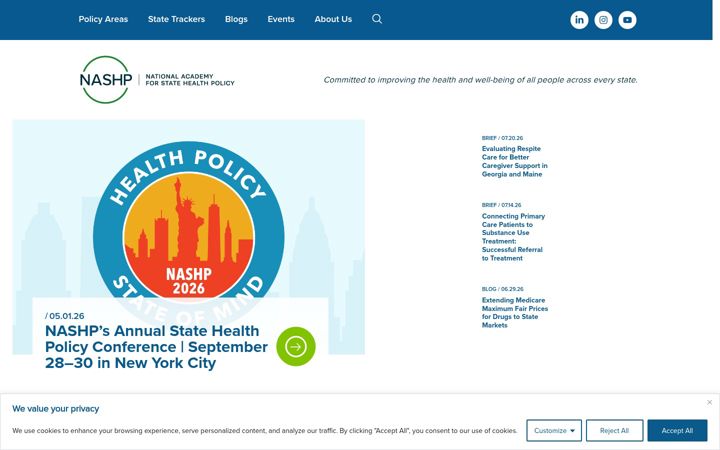Click the 'Committed to improving the health' tagline

(480, 80)
